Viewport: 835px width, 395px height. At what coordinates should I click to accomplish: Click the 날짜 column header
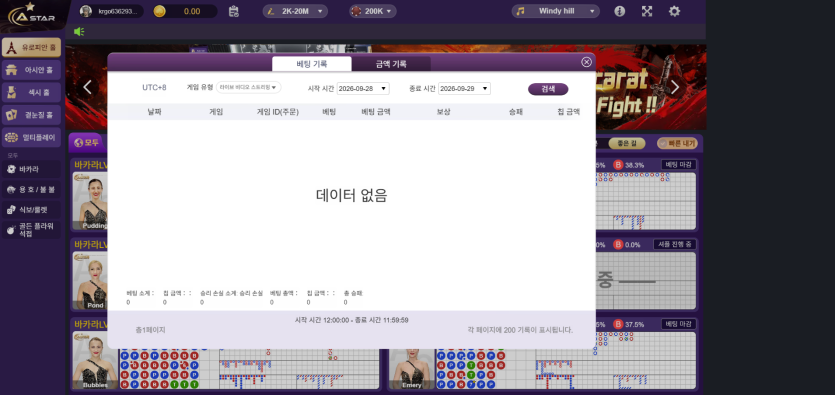click(154, 112)
